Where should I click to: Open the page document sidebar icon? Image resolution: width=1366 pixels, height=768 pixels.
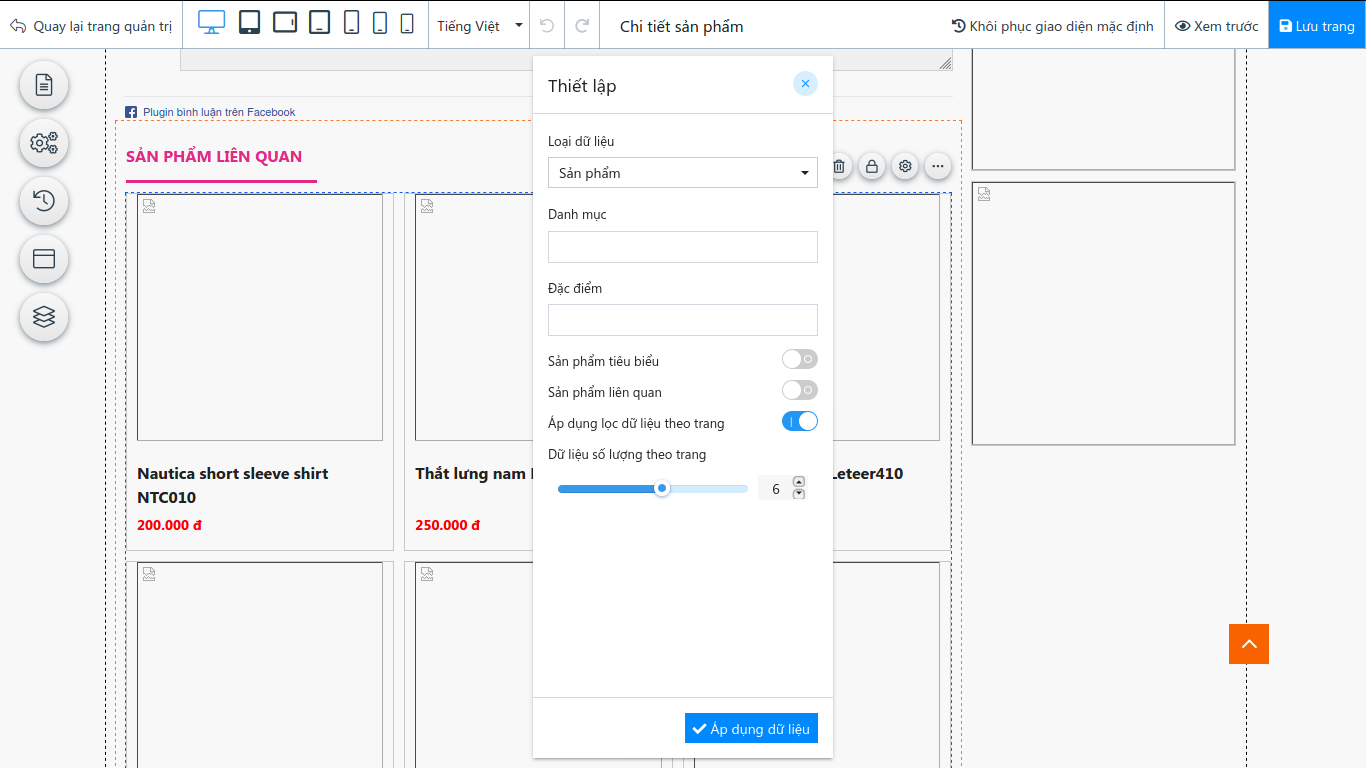pyautogui.click(x=44, y=85)
